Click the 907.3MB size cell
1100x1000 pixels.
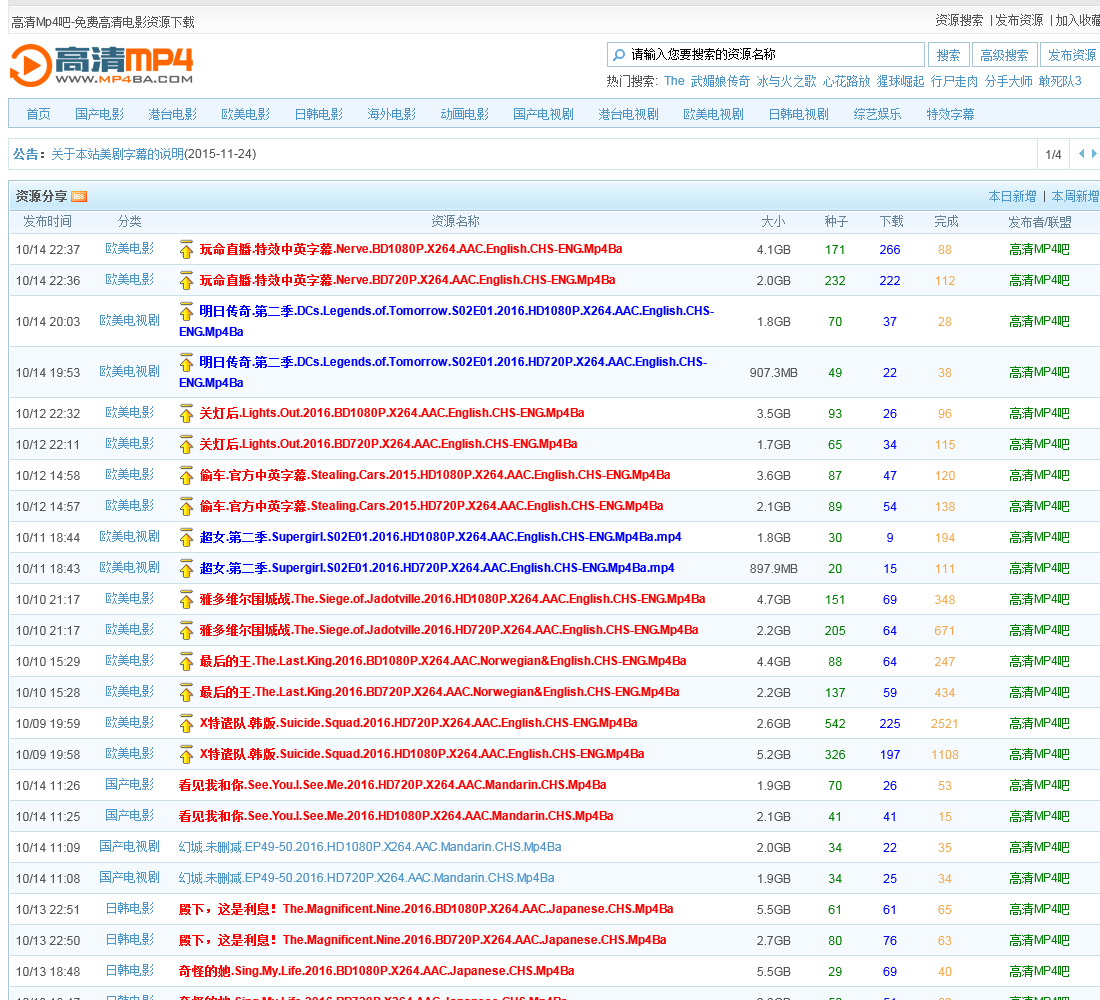click(x=773, y=373)
